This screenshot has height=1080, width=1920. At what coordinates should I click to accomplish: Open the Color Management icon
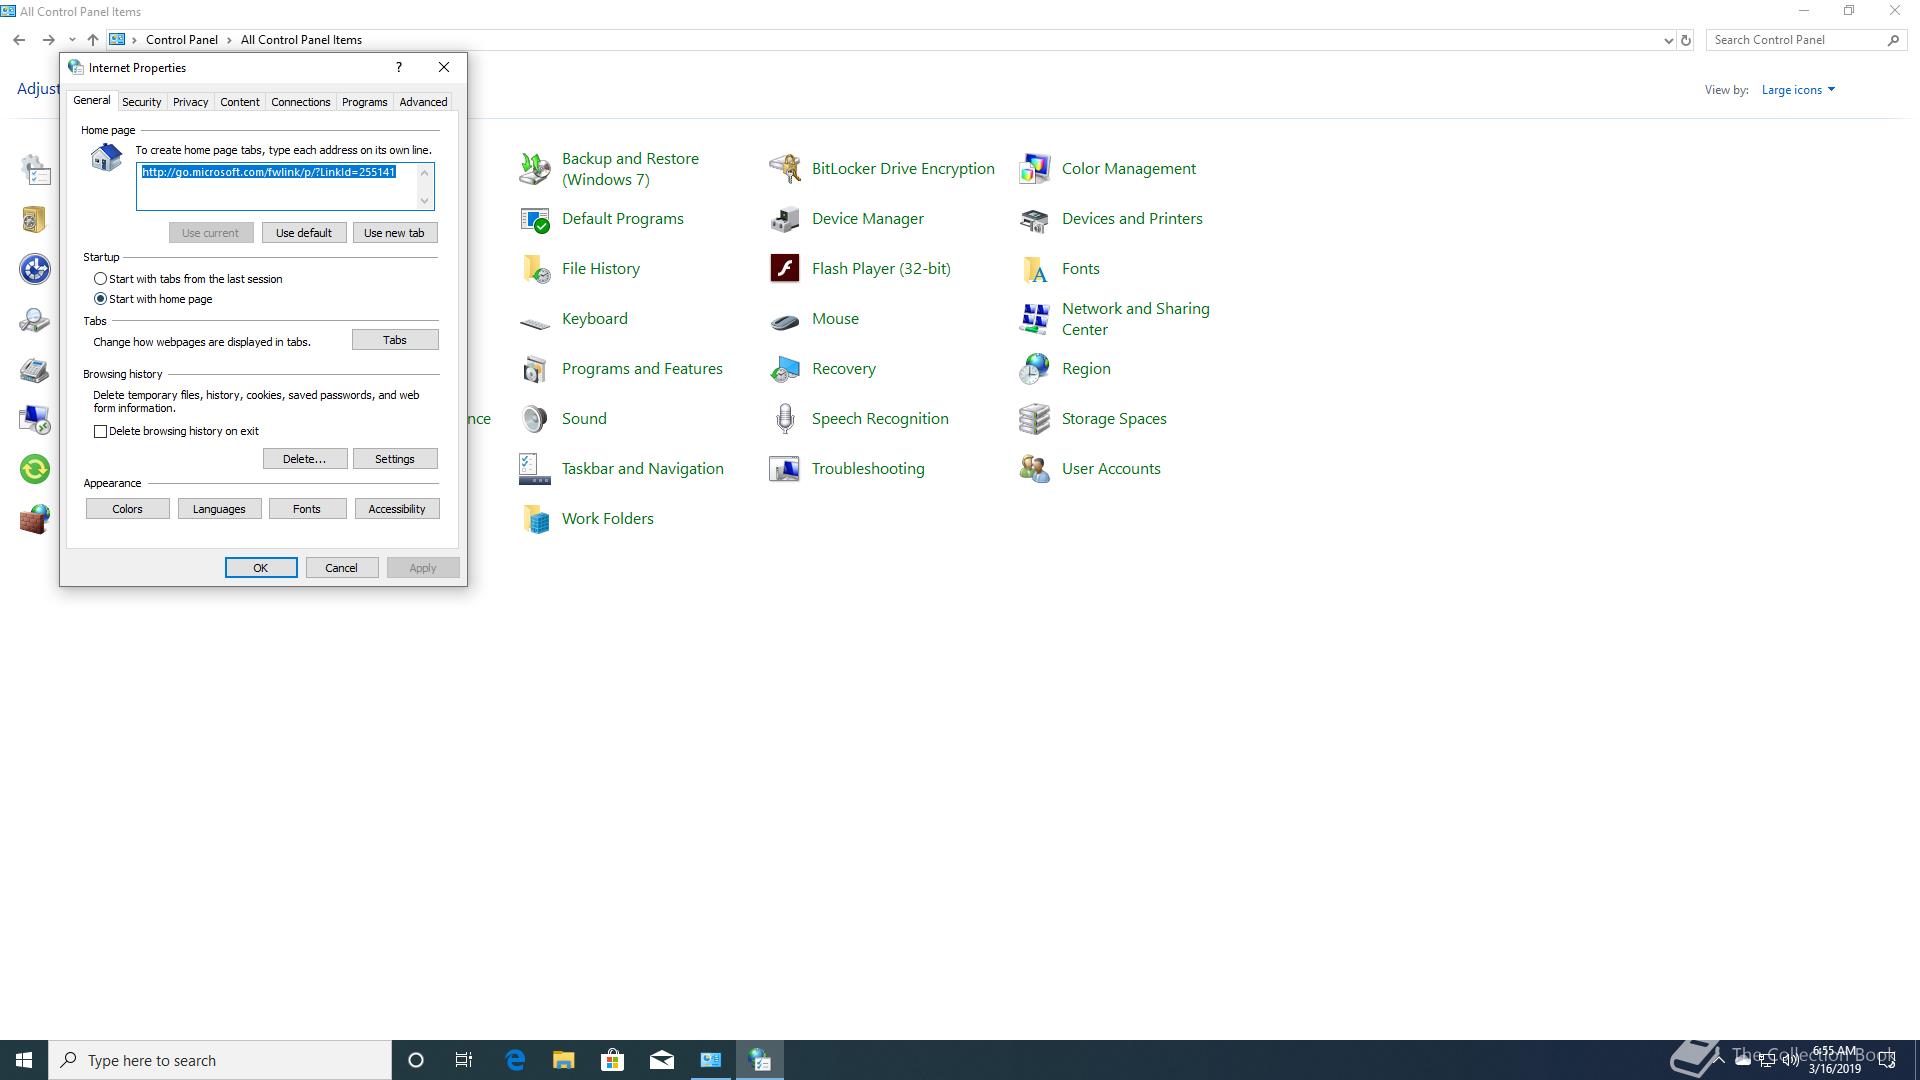click(x=1034, y=168)
